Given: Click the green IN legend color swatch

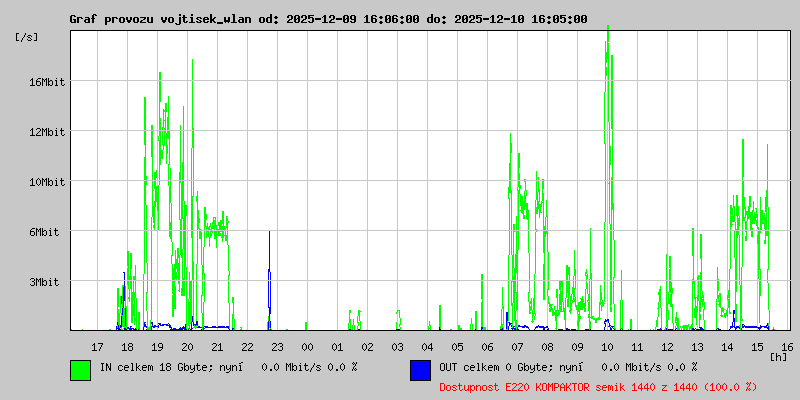Looking at the screenshot, I should click(81, 370).
